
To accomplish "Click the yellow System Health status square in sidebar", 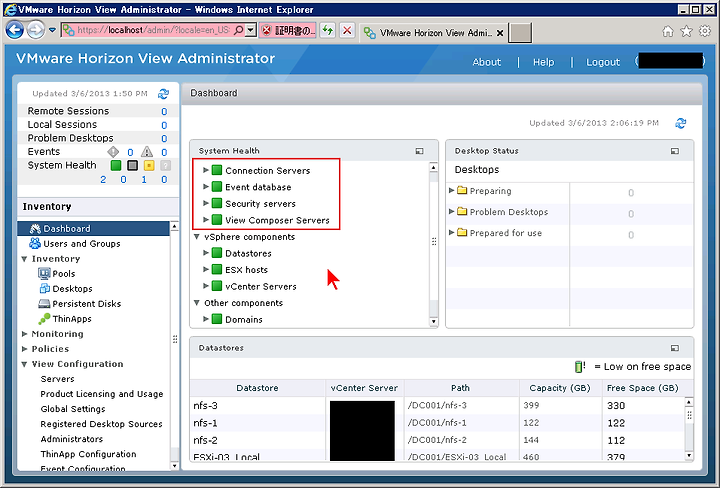I will pyautogui.click(x=149, y=165).
